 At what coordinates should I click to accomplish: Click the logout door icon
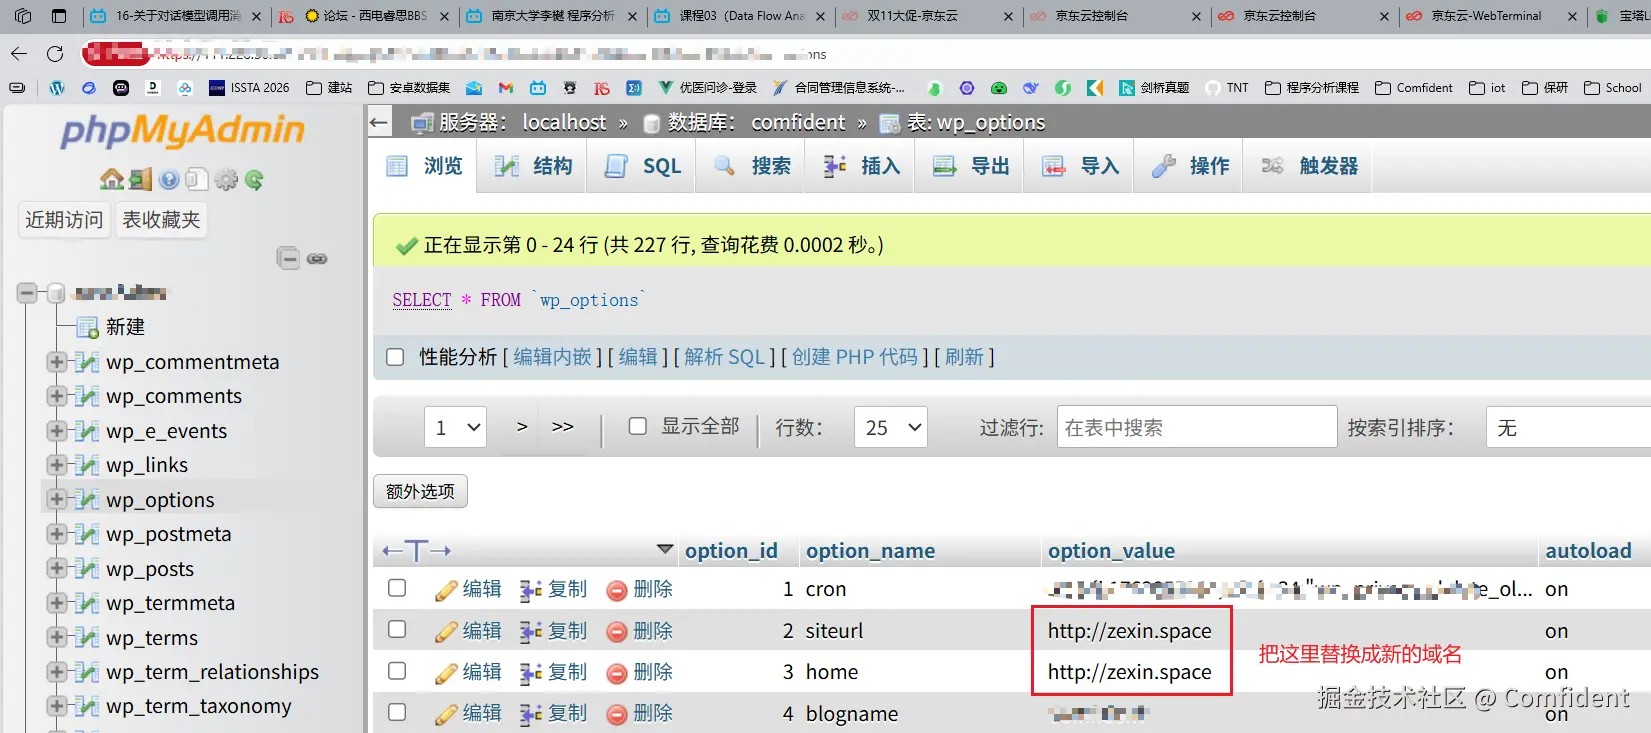[x=140, y=180]
